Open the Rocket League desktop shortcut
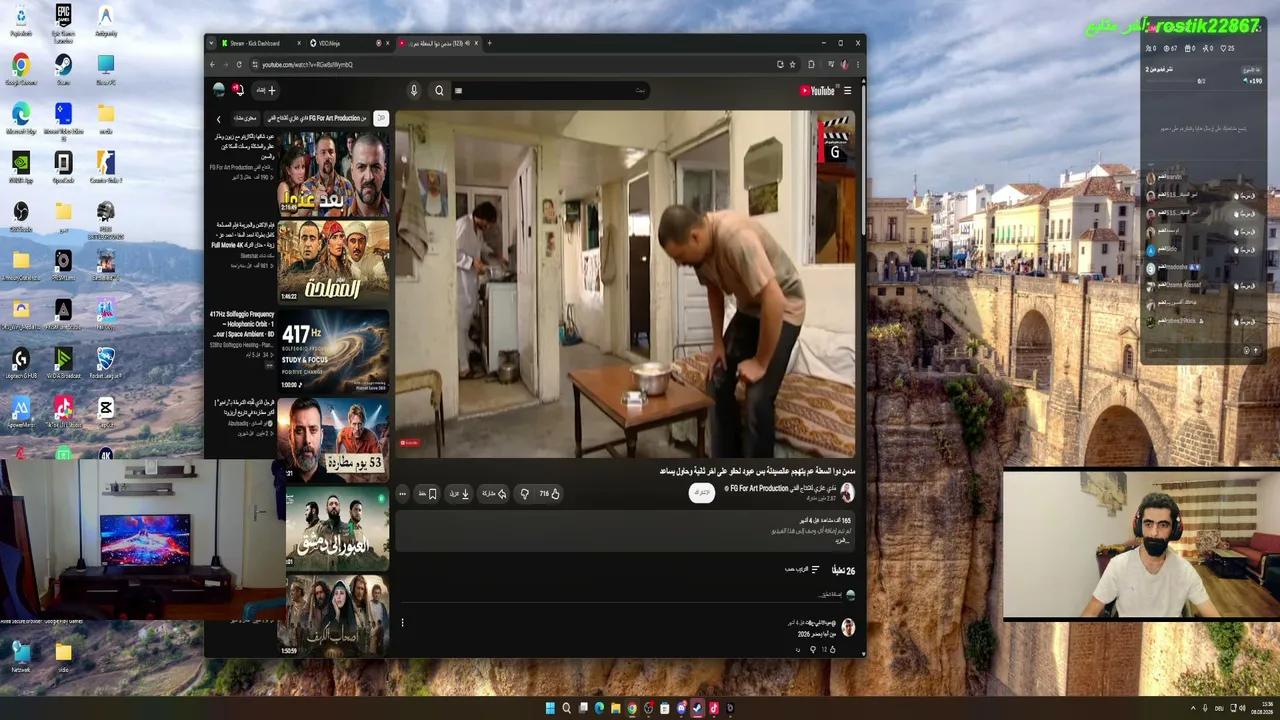Viewport: 1280px width, 720px height. (105, 364)
